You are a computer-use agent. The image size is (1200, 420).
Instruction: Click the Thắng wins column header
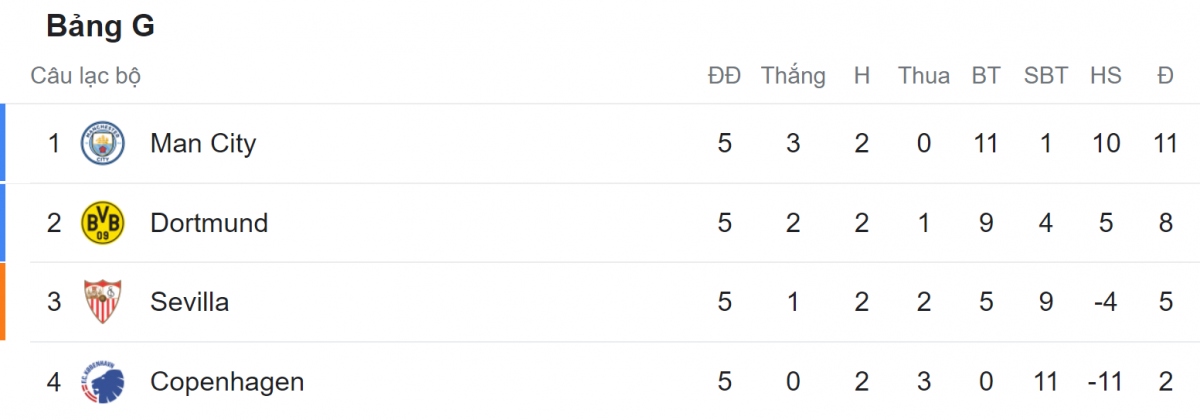(793, 76)
